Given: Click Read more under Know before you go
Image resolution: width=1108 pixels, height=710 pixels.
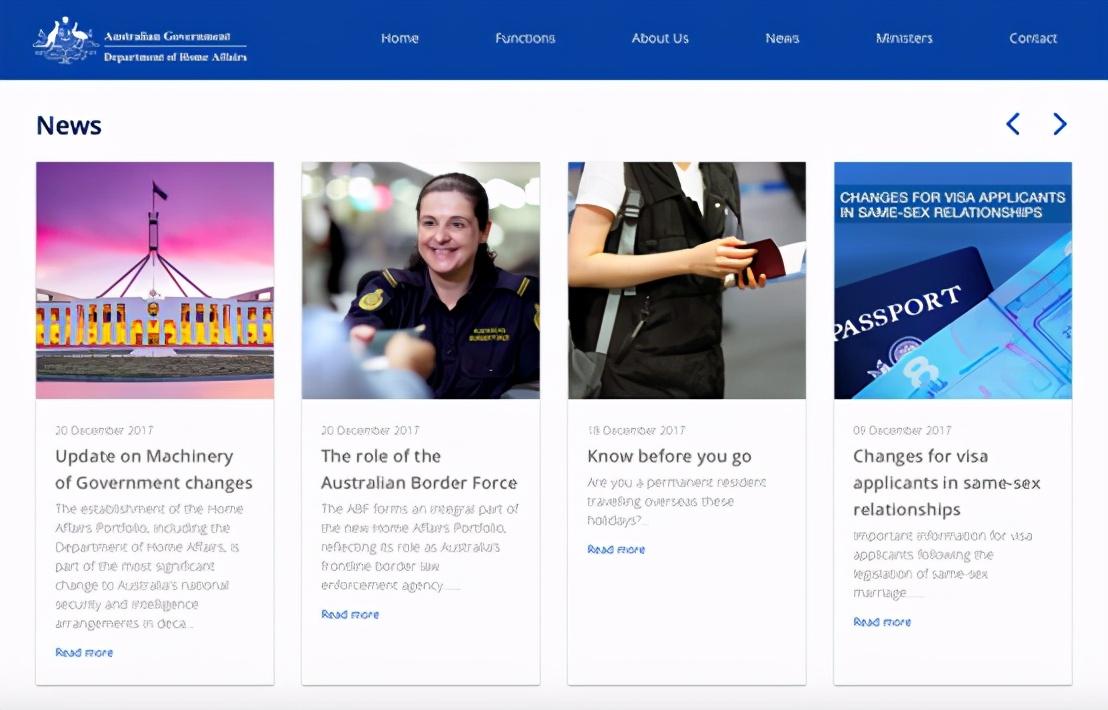Looking at the screenshot, I should pos(616,549).
